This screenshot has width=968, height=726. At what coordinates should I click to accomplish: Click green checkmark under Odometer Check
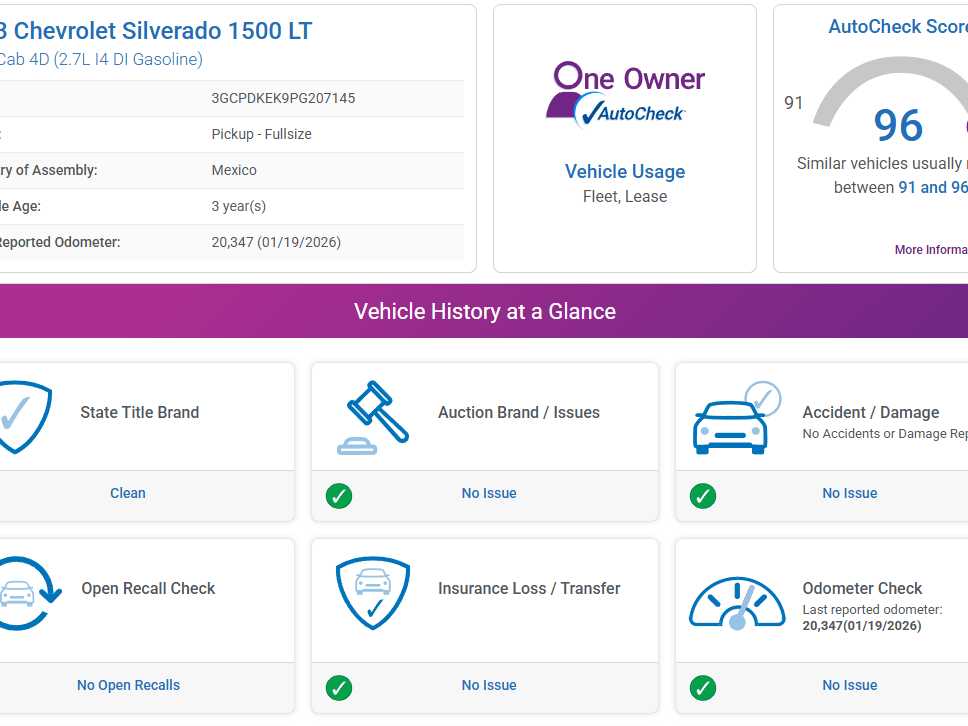click(703, 687)
